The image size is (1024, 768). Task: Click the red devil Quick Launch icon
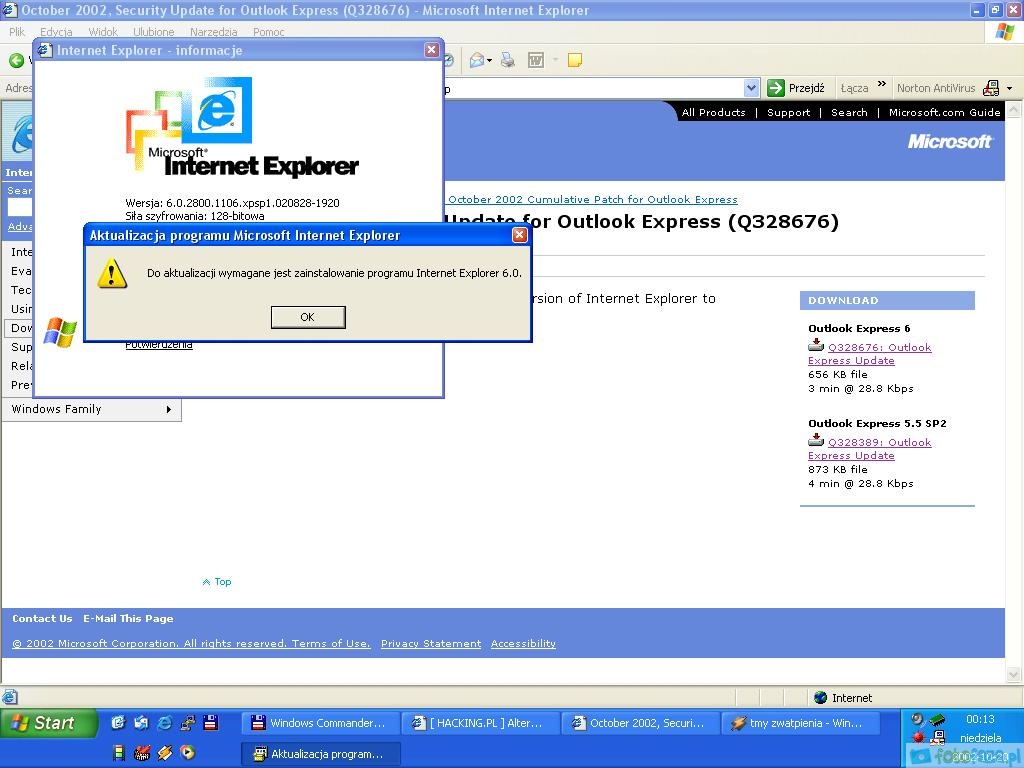(x=142, y=752)
